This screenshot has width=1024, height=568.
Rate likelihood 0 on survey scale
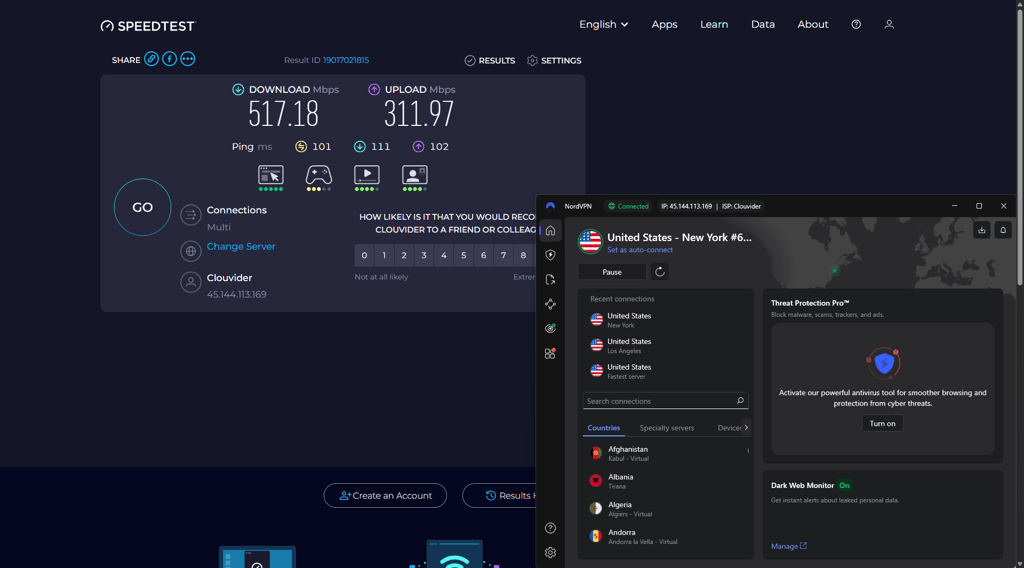[364, 255]
